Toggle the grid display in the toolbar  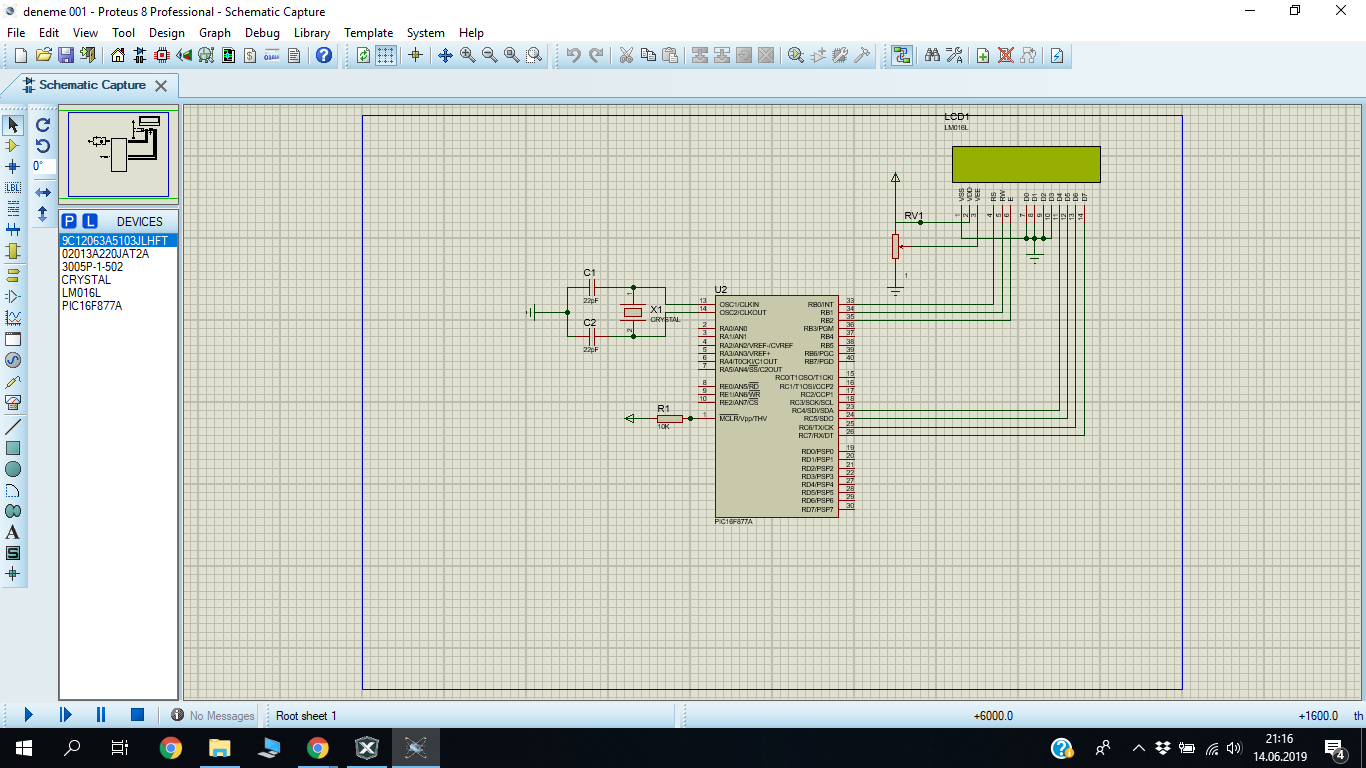(386, 55)
